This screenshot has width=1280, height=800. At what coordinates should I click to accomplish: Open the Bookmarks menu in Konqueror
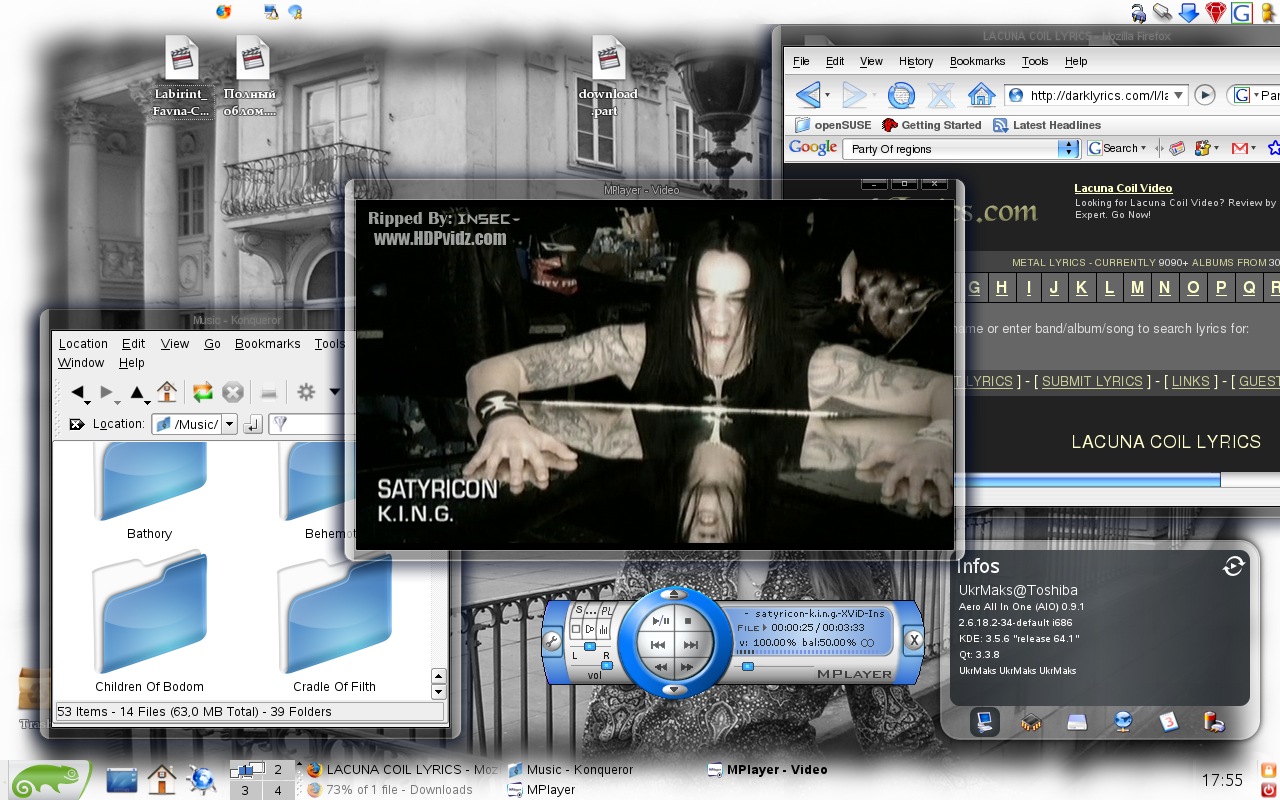tap(267, 343)
